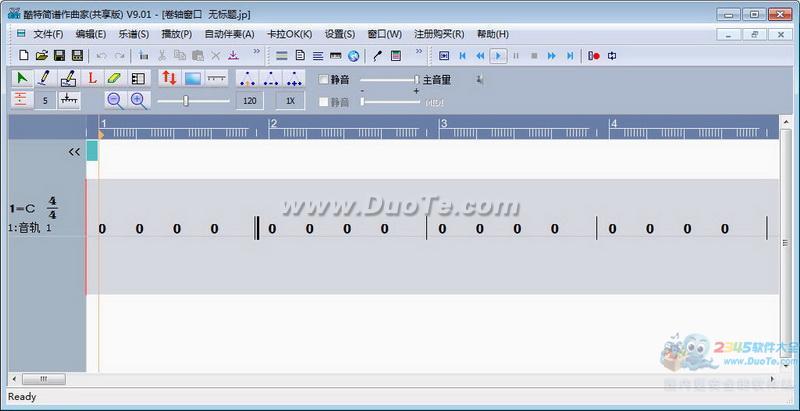Open the 窗口(W) menu

pyautogui.click(x=385, y=34)
